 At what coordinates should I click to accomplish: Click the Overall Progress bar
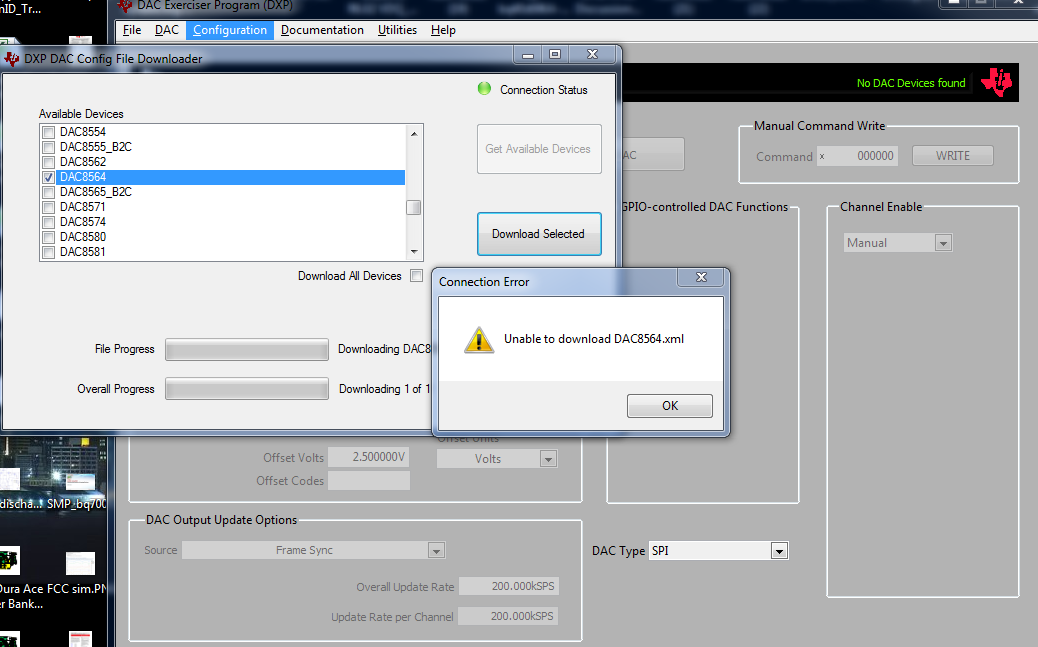247,389
